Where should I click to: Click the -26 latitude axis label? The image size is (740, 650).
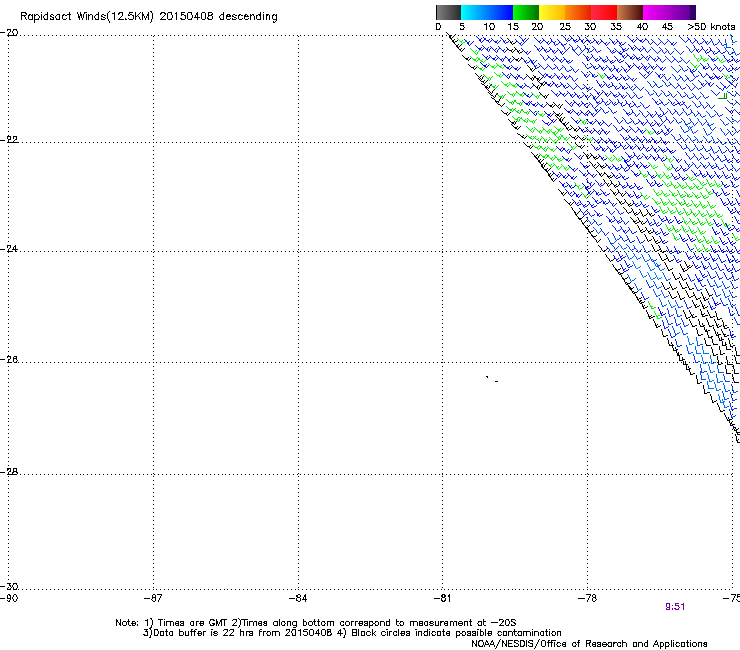coord(9,360)
